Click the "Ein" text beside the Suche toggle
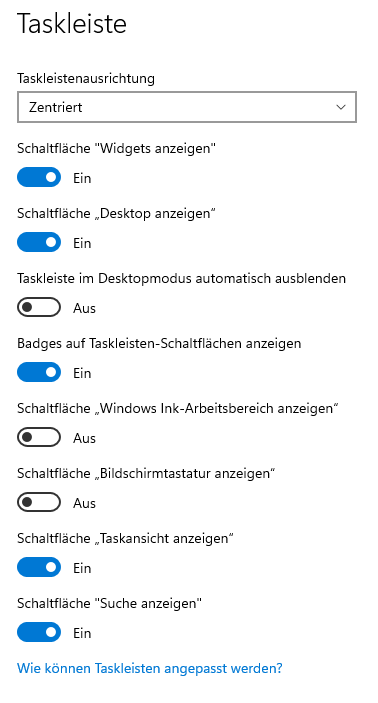The image size is (378, 703). [83, 633]
